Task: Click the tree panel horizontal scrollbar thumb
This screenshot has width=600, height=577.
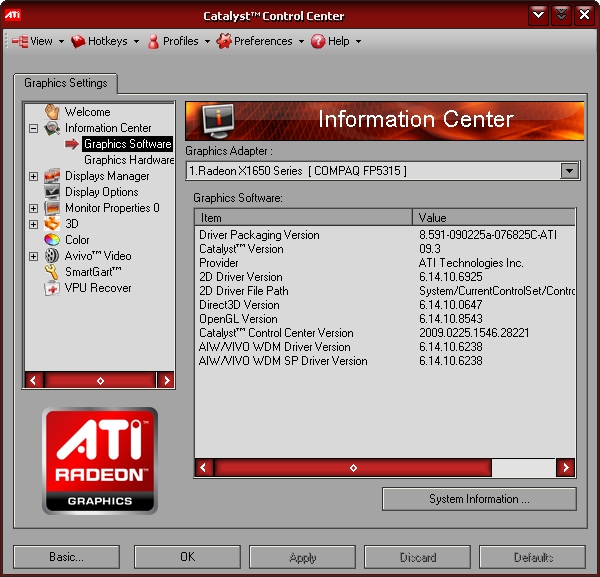Action: [100, 380]
